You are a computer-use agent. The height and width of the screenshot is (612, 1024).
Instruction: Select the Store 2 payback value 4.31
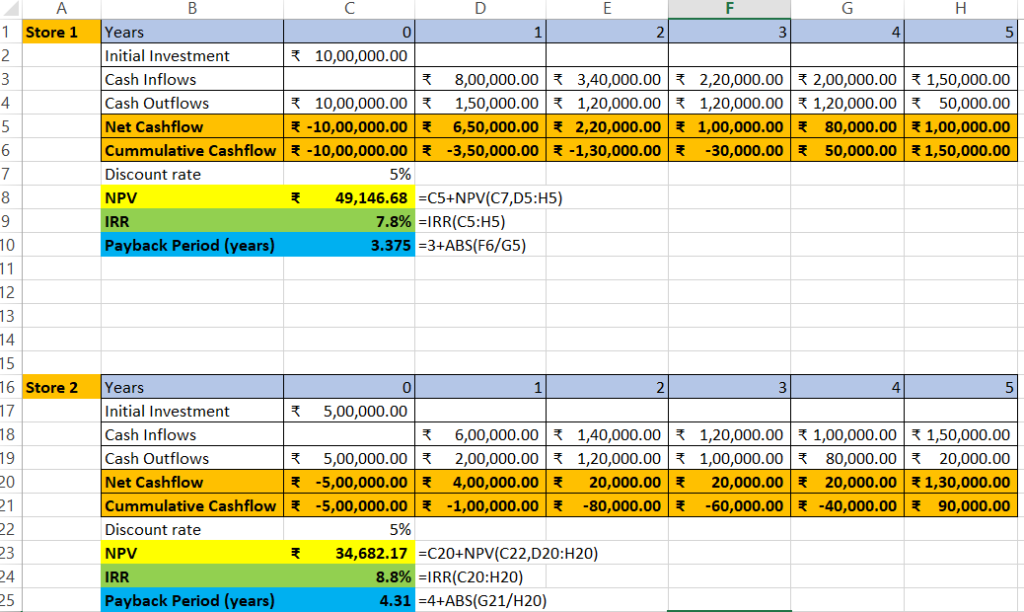(348, 601)
